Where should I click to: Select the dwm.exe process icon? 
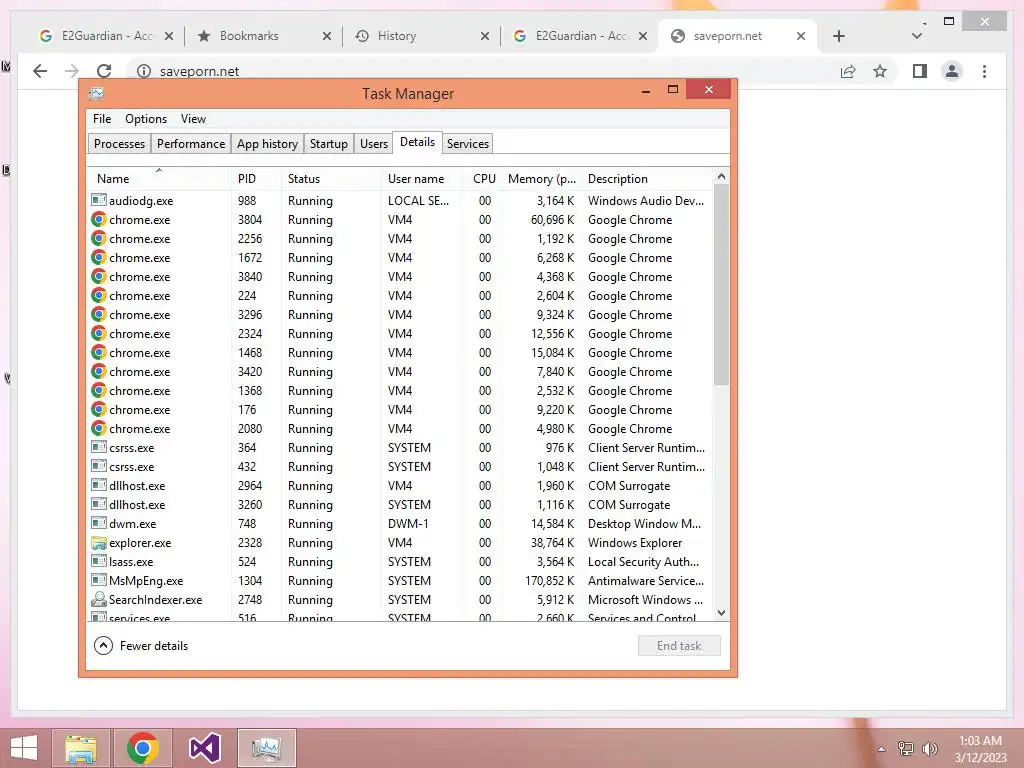pyautogui.click(x=99, y=523)
